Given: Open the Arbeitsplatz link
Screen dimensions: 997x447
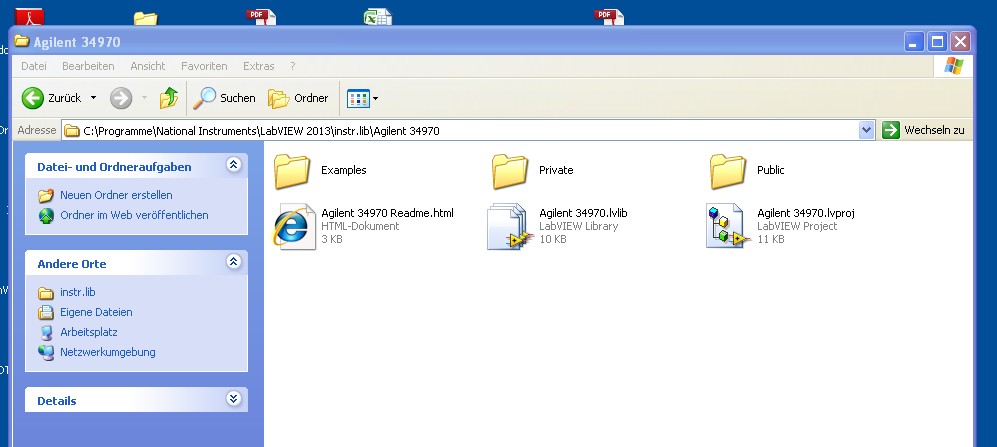Looking at the screenshot, I should (x=89, y=333).
